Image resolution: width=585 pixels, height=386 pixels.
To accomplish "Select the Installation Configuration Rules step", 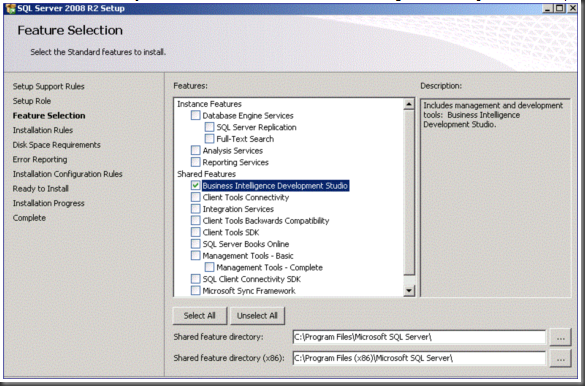I will (68, 174).
